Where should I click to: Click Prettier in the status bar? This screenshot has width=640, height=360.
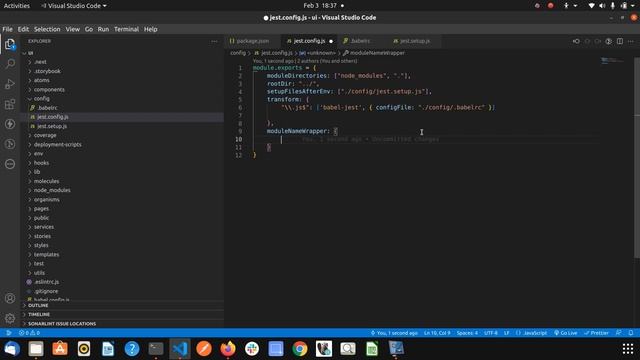point(596,333)
